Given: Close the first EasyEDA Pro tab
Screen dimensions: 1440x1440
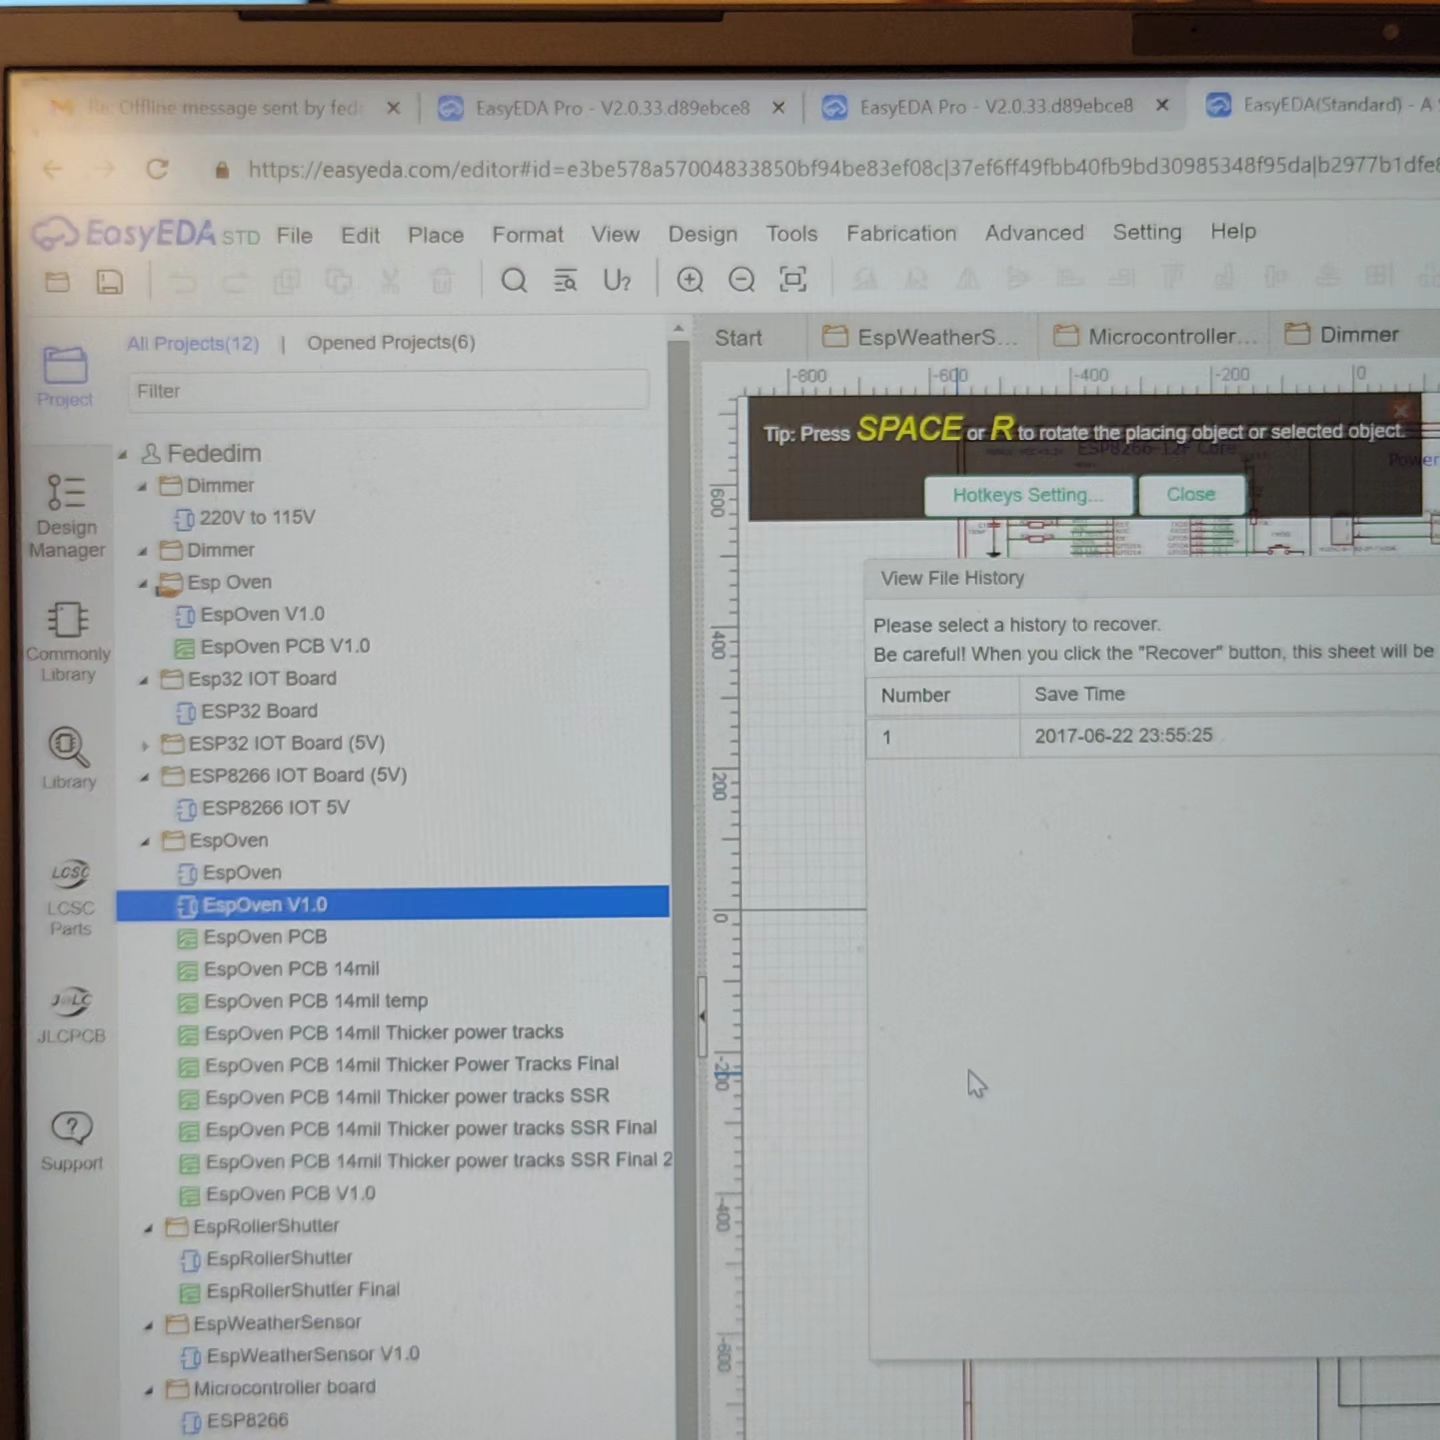Looking at the screenshot, I should coord(779,107).
